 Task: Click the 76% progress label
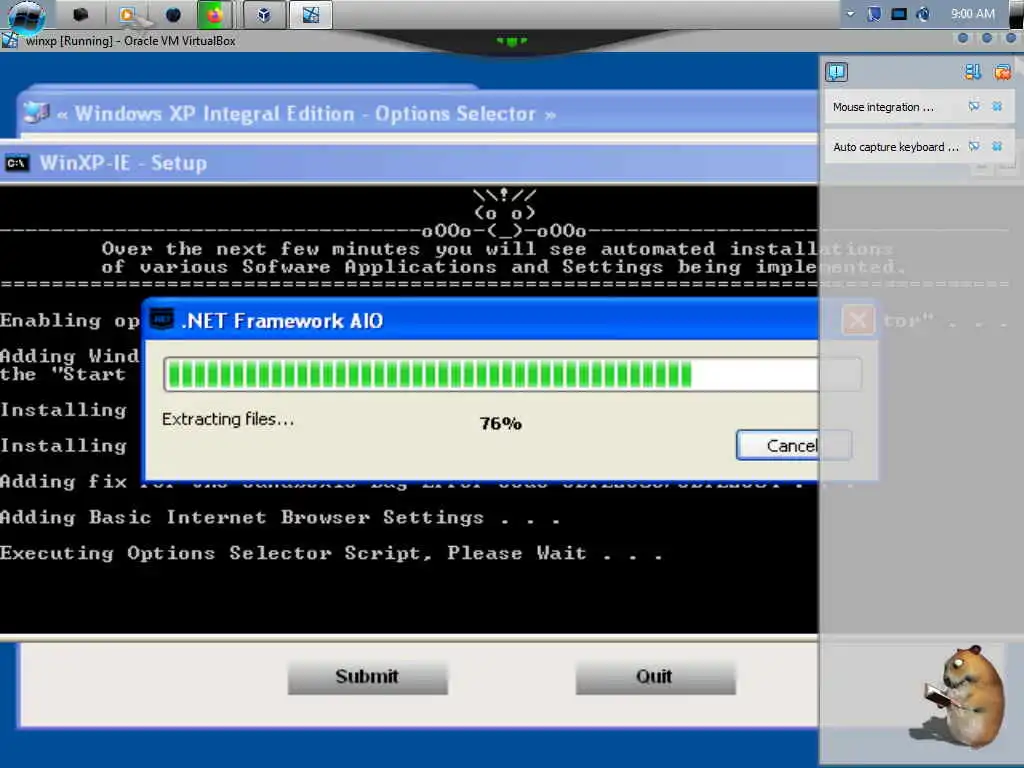500,424
